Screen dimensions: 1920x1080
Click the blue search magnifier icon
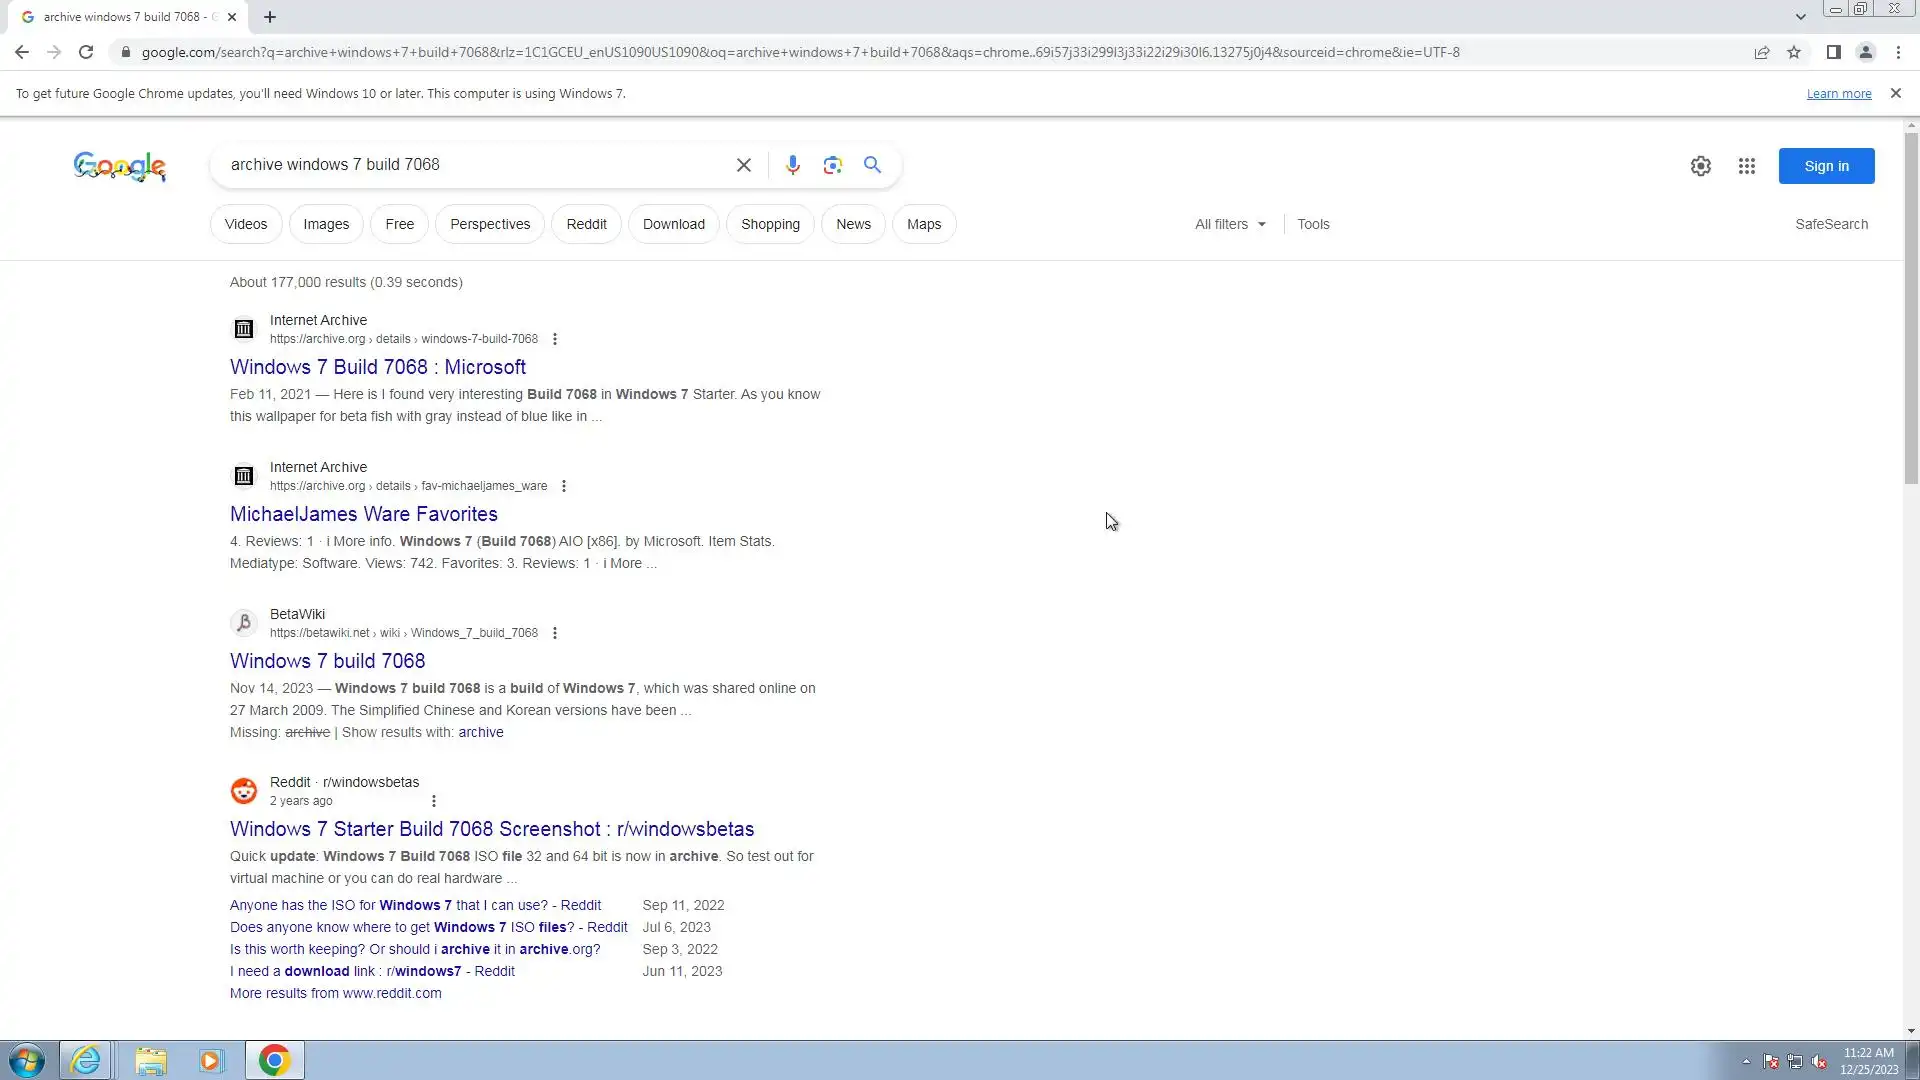(872, 165)
